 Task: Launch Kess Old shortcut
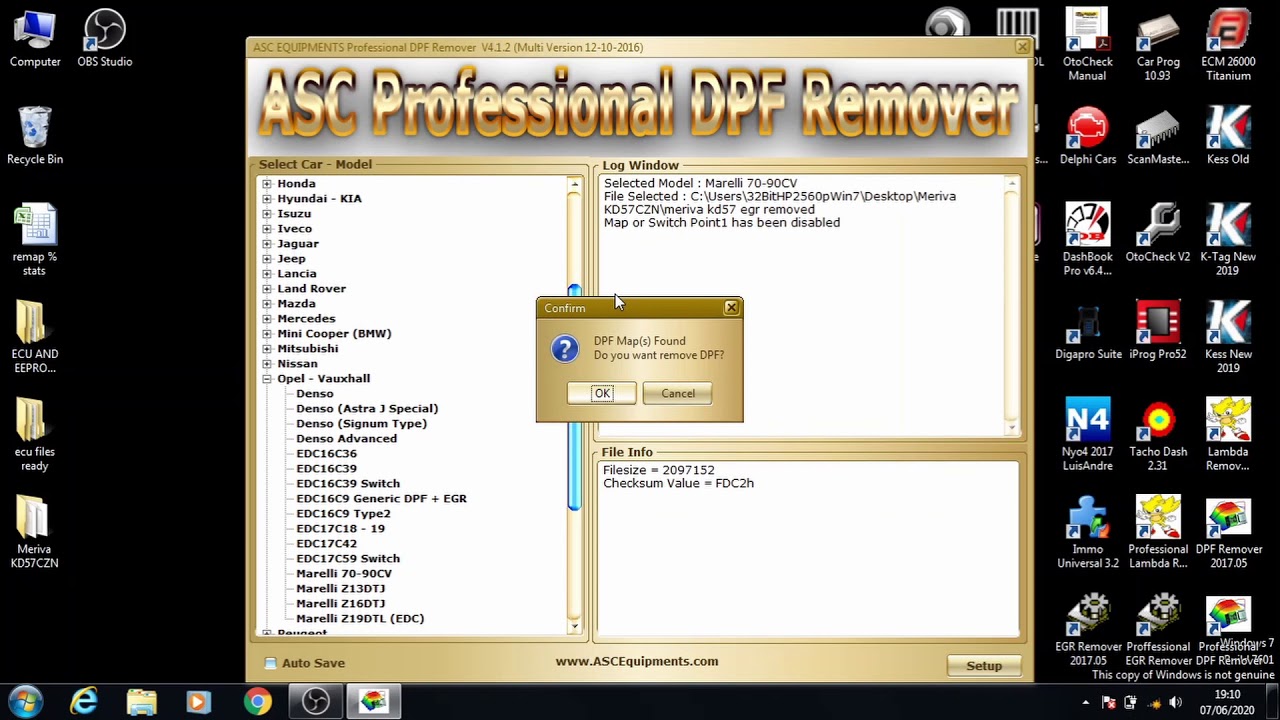(x=1228, y=136)
